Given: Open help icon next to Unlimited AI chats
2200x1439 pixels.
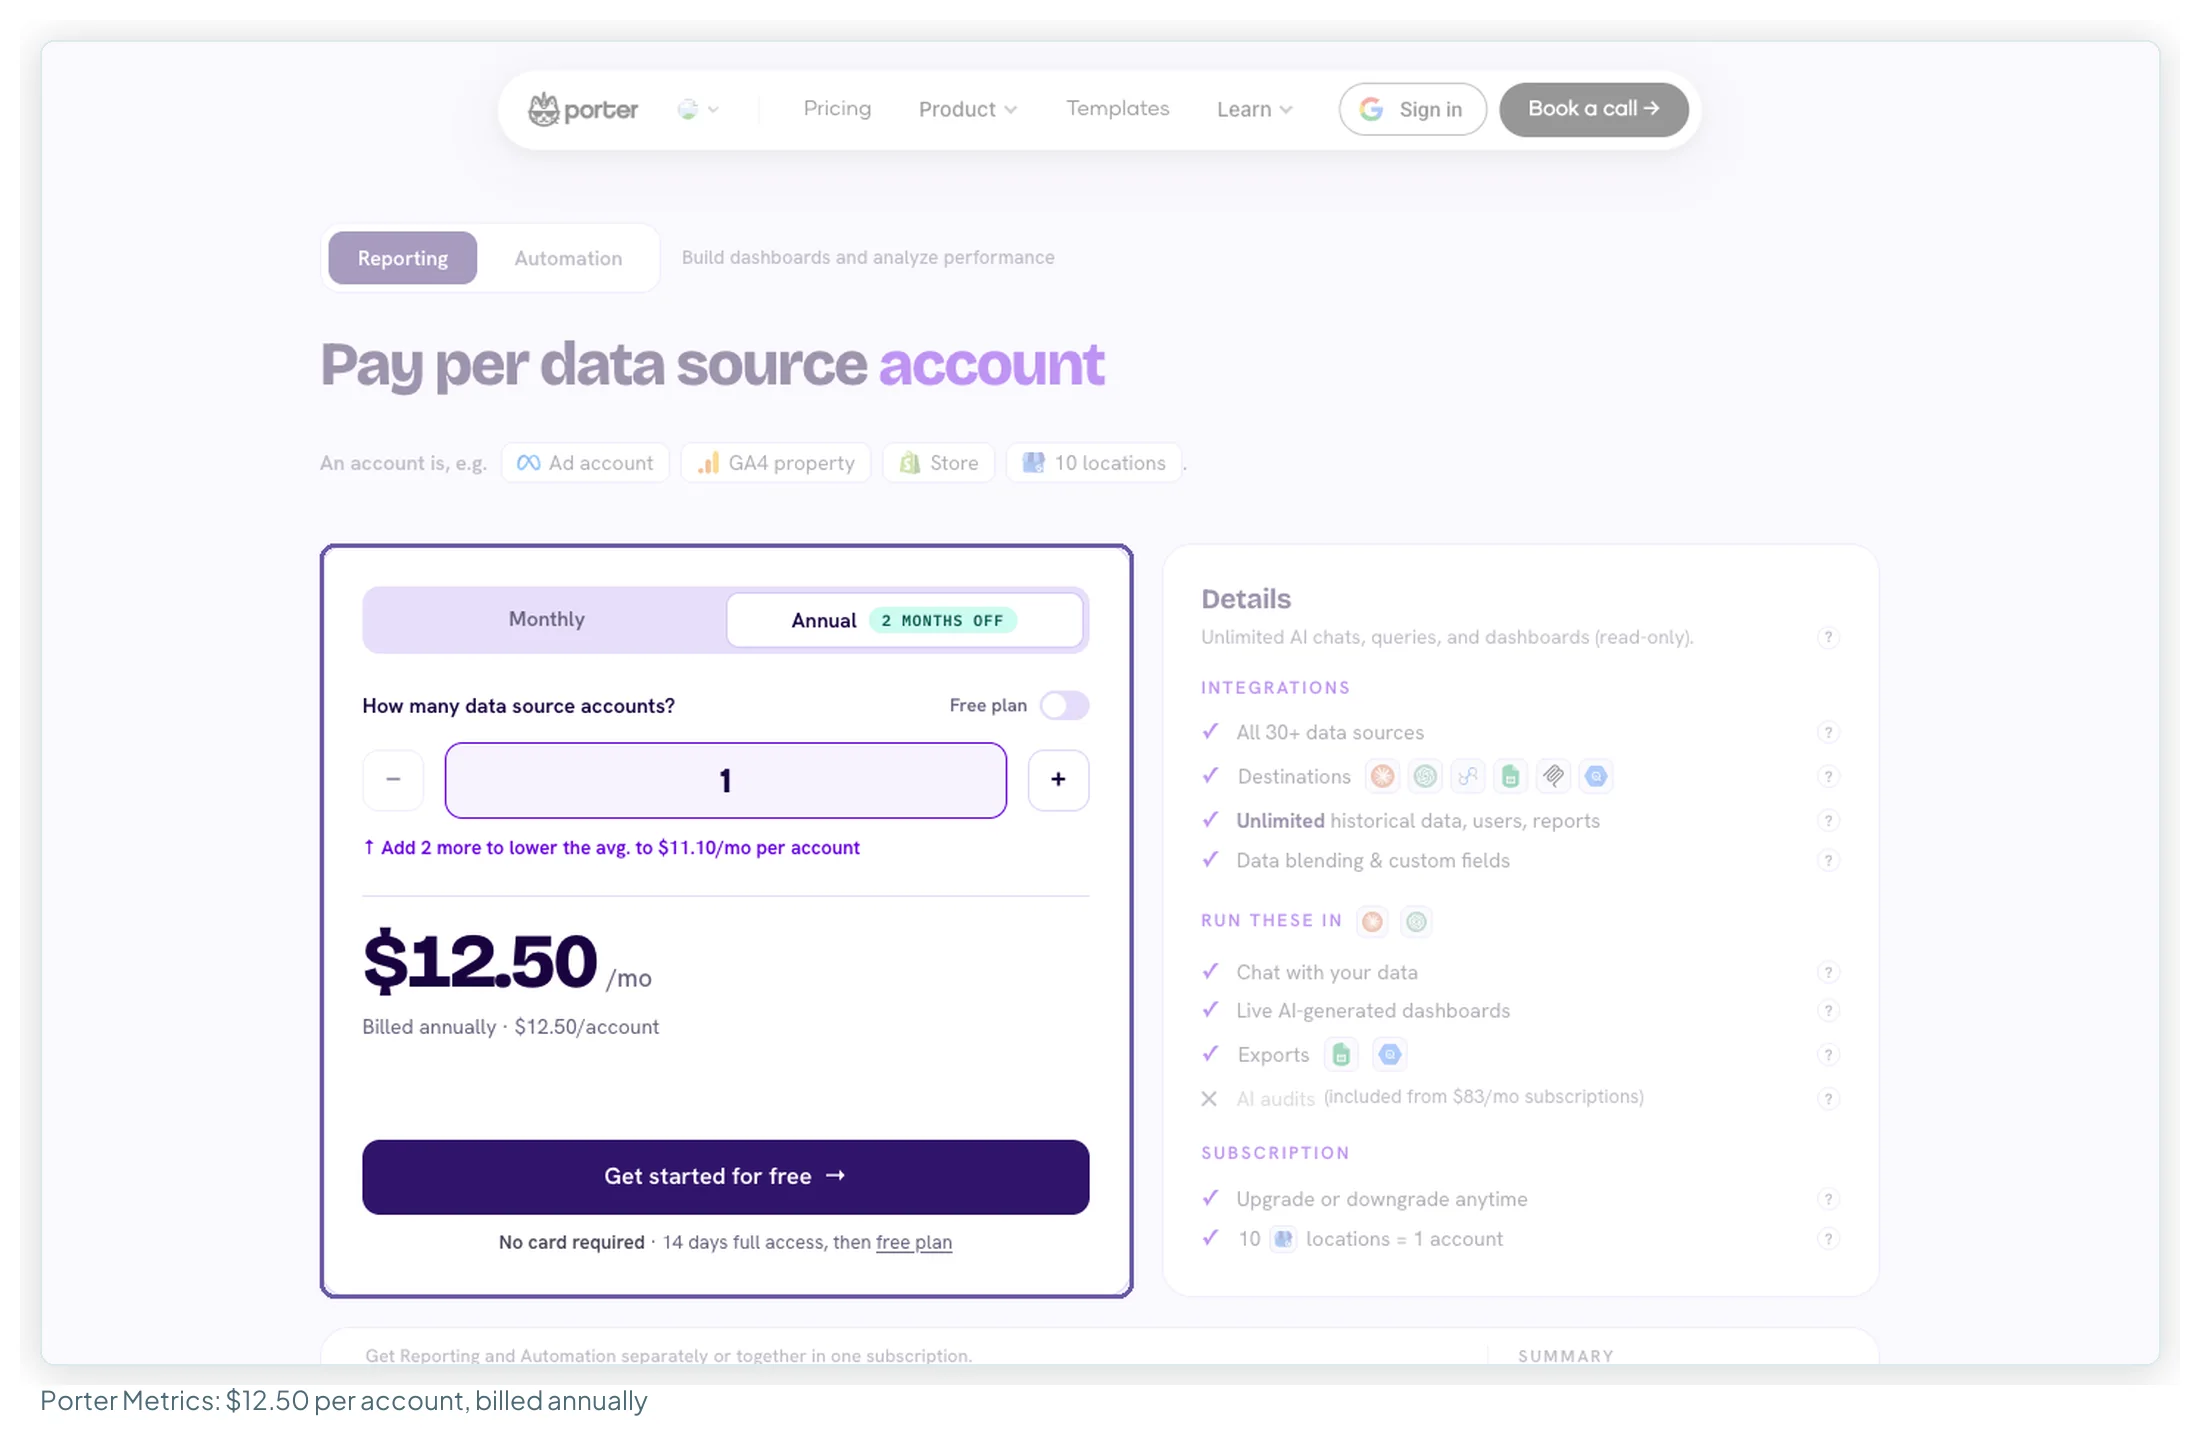Looking at the screenshot, I should [1828, 638].
